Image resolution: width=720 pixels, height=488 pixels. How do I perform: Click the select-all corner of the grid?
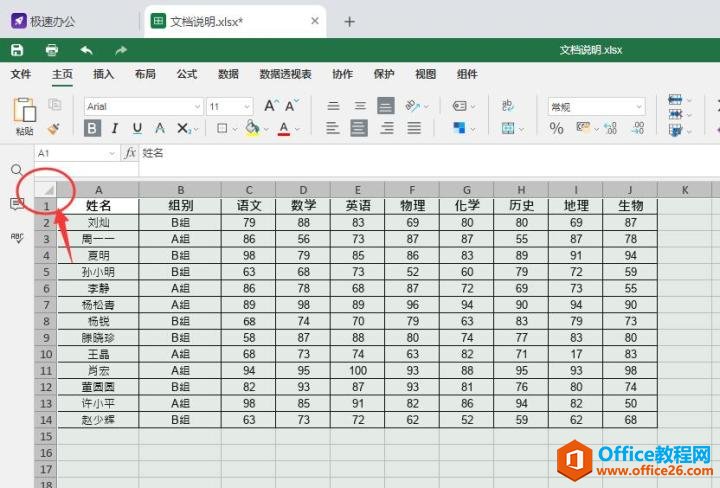48,189
